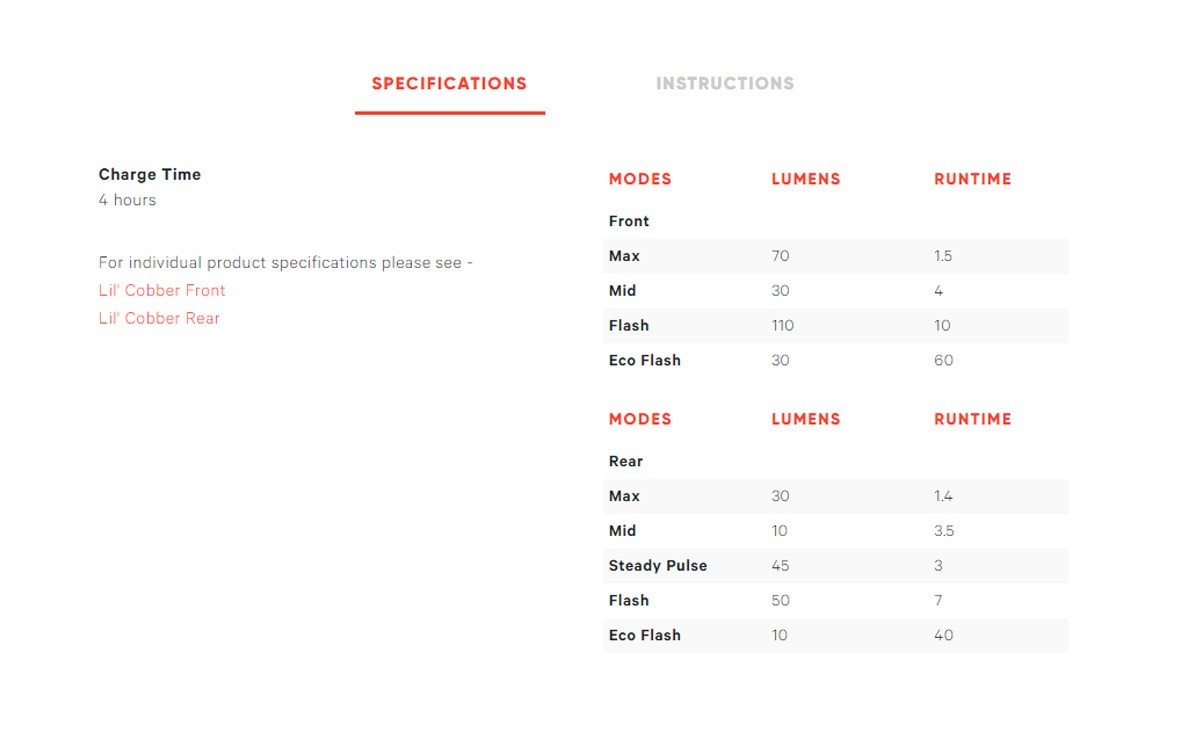The width and height of the screenshot is (1200, 740).
Task: Select the Steady Pulse mode row label
Action: click(x=658, y=566)
